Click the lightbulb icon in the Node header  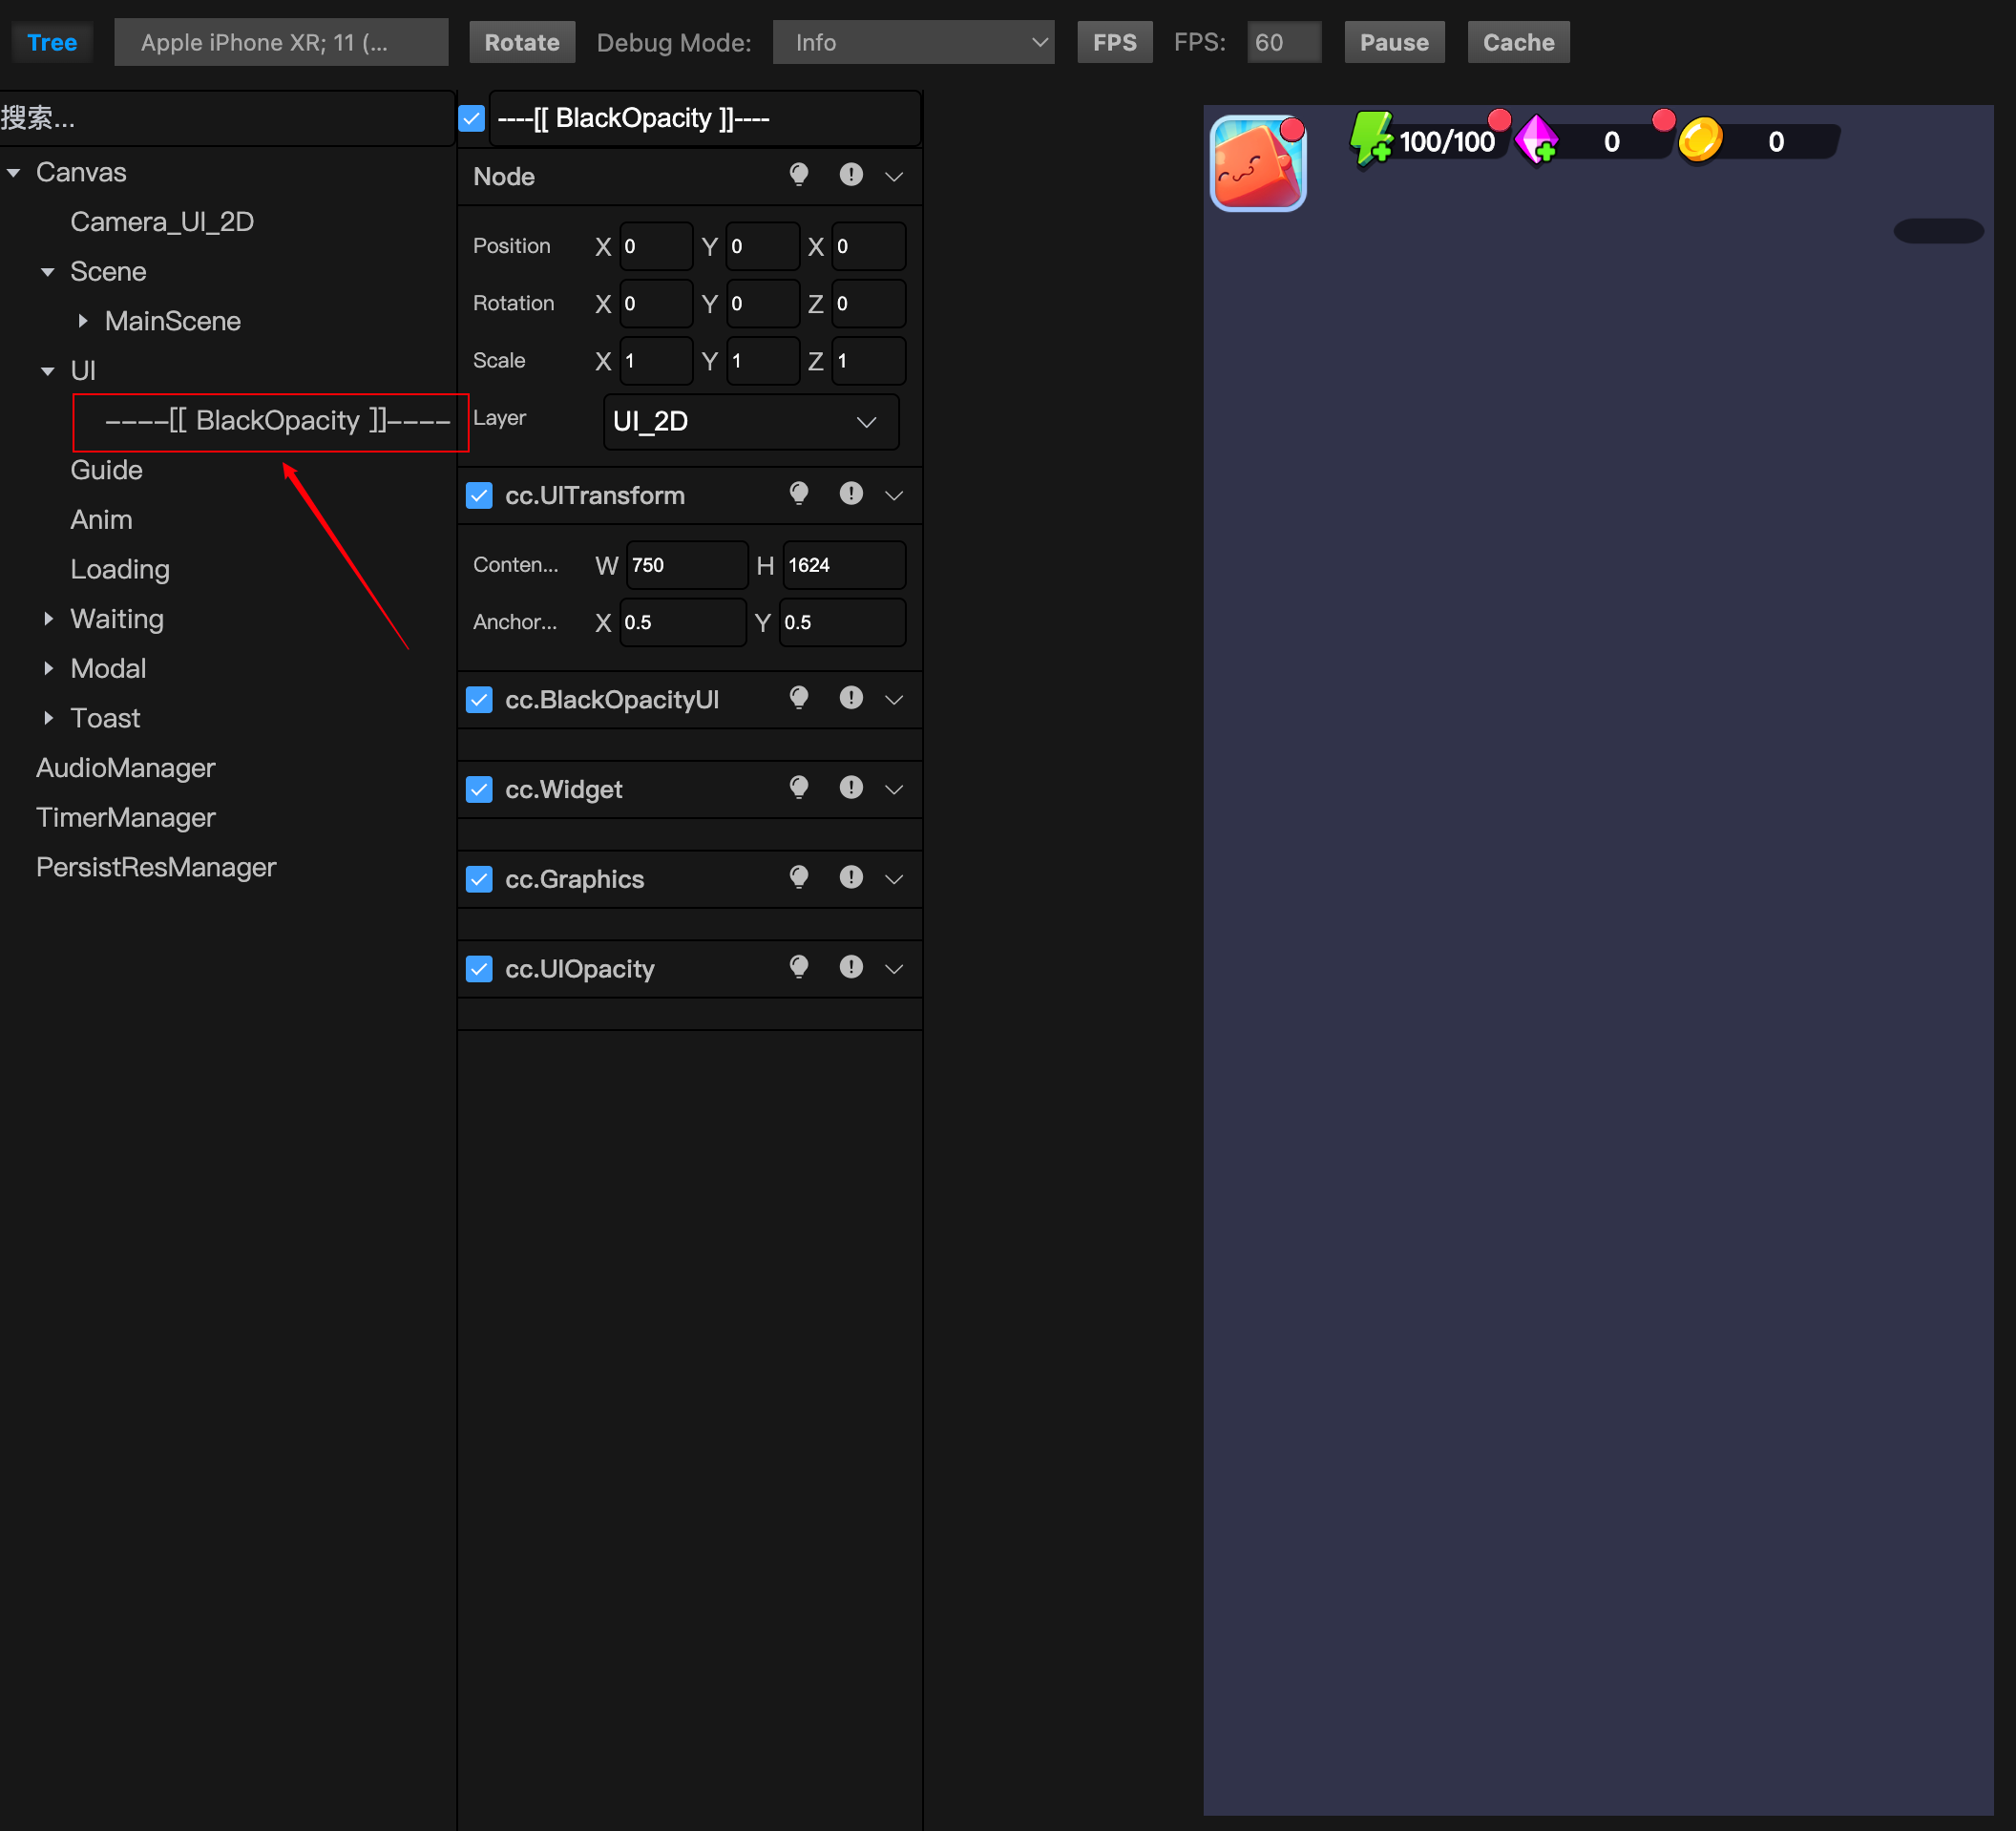point(798,175)
